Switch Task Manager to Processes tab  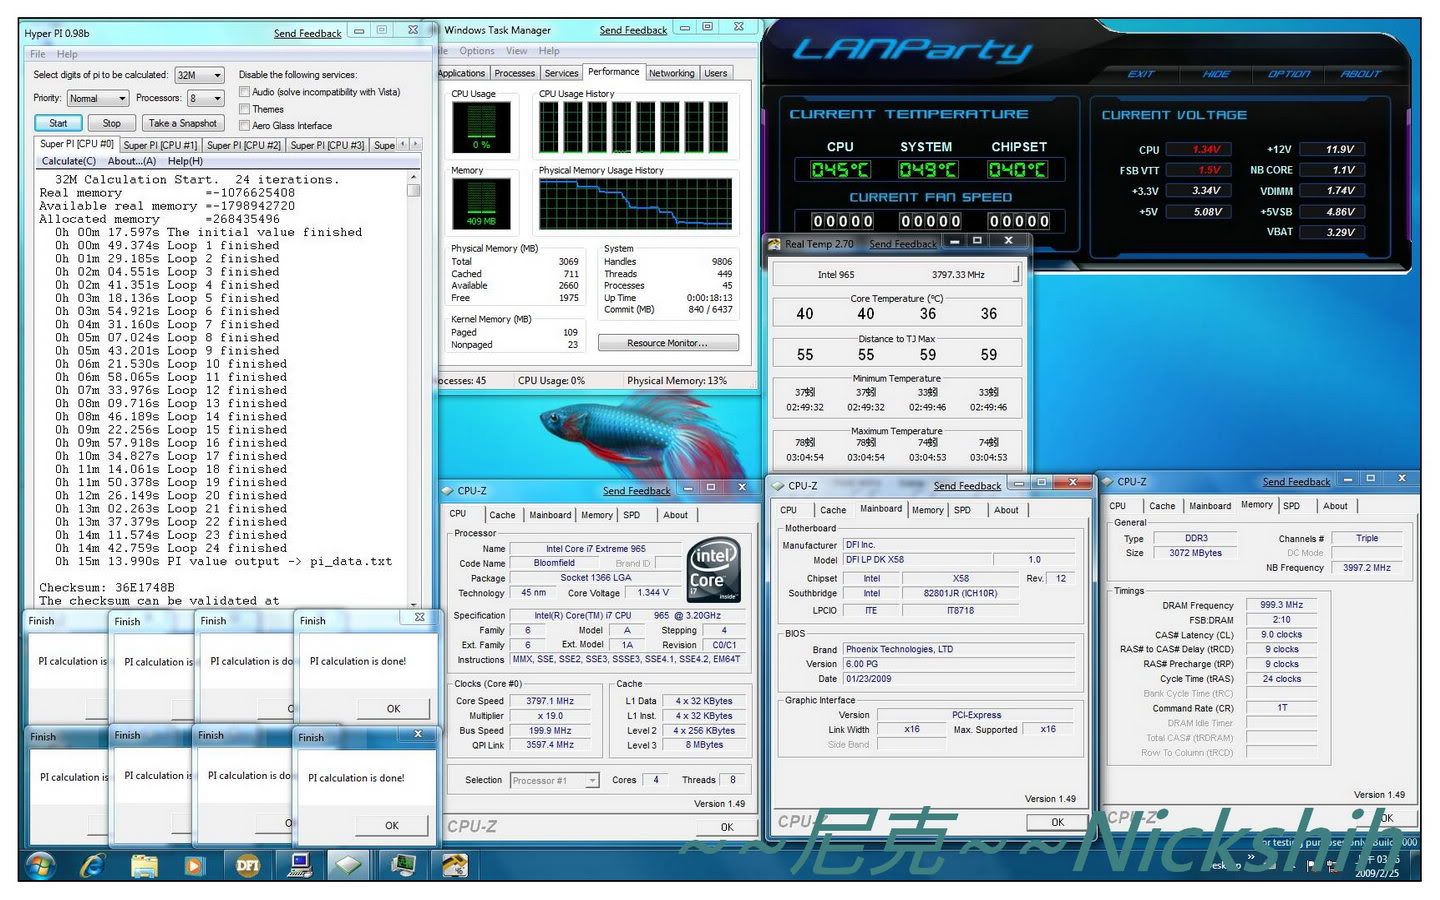514,73
